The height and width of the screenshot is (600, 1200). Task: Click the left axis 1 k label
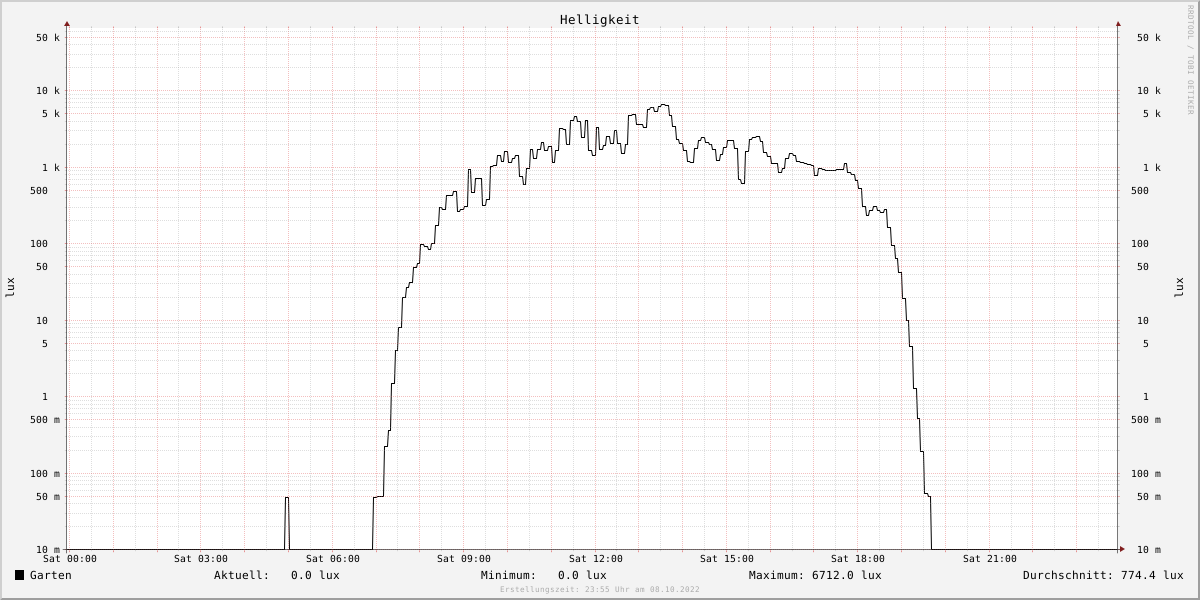click(x=51, y=168)
